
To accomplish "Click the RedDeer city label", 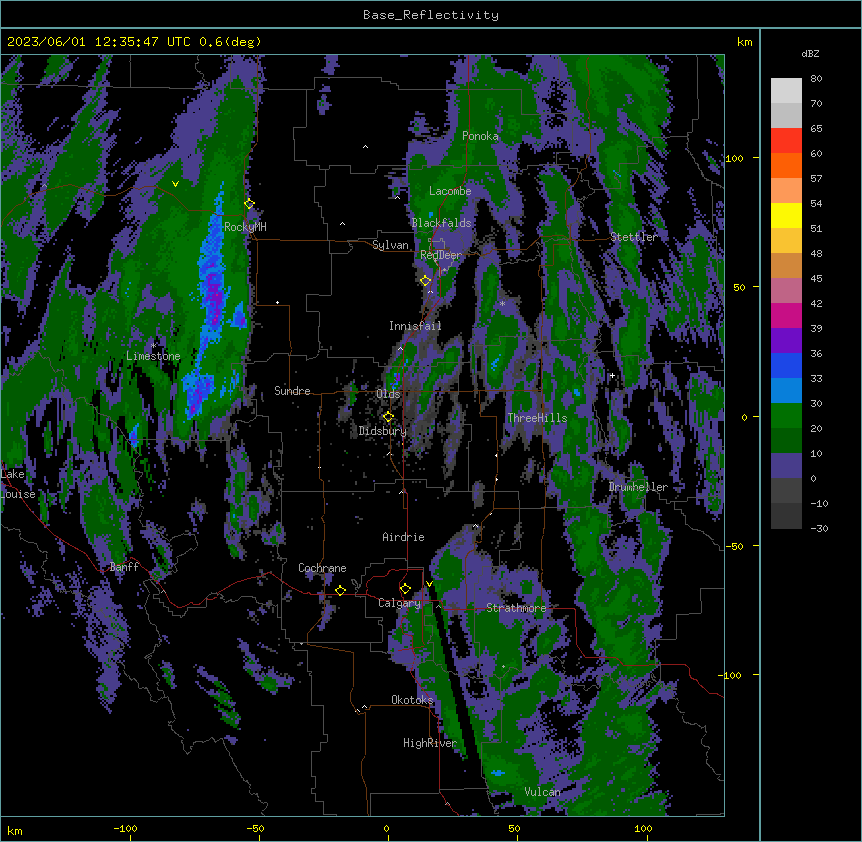I will coord(441,255).
